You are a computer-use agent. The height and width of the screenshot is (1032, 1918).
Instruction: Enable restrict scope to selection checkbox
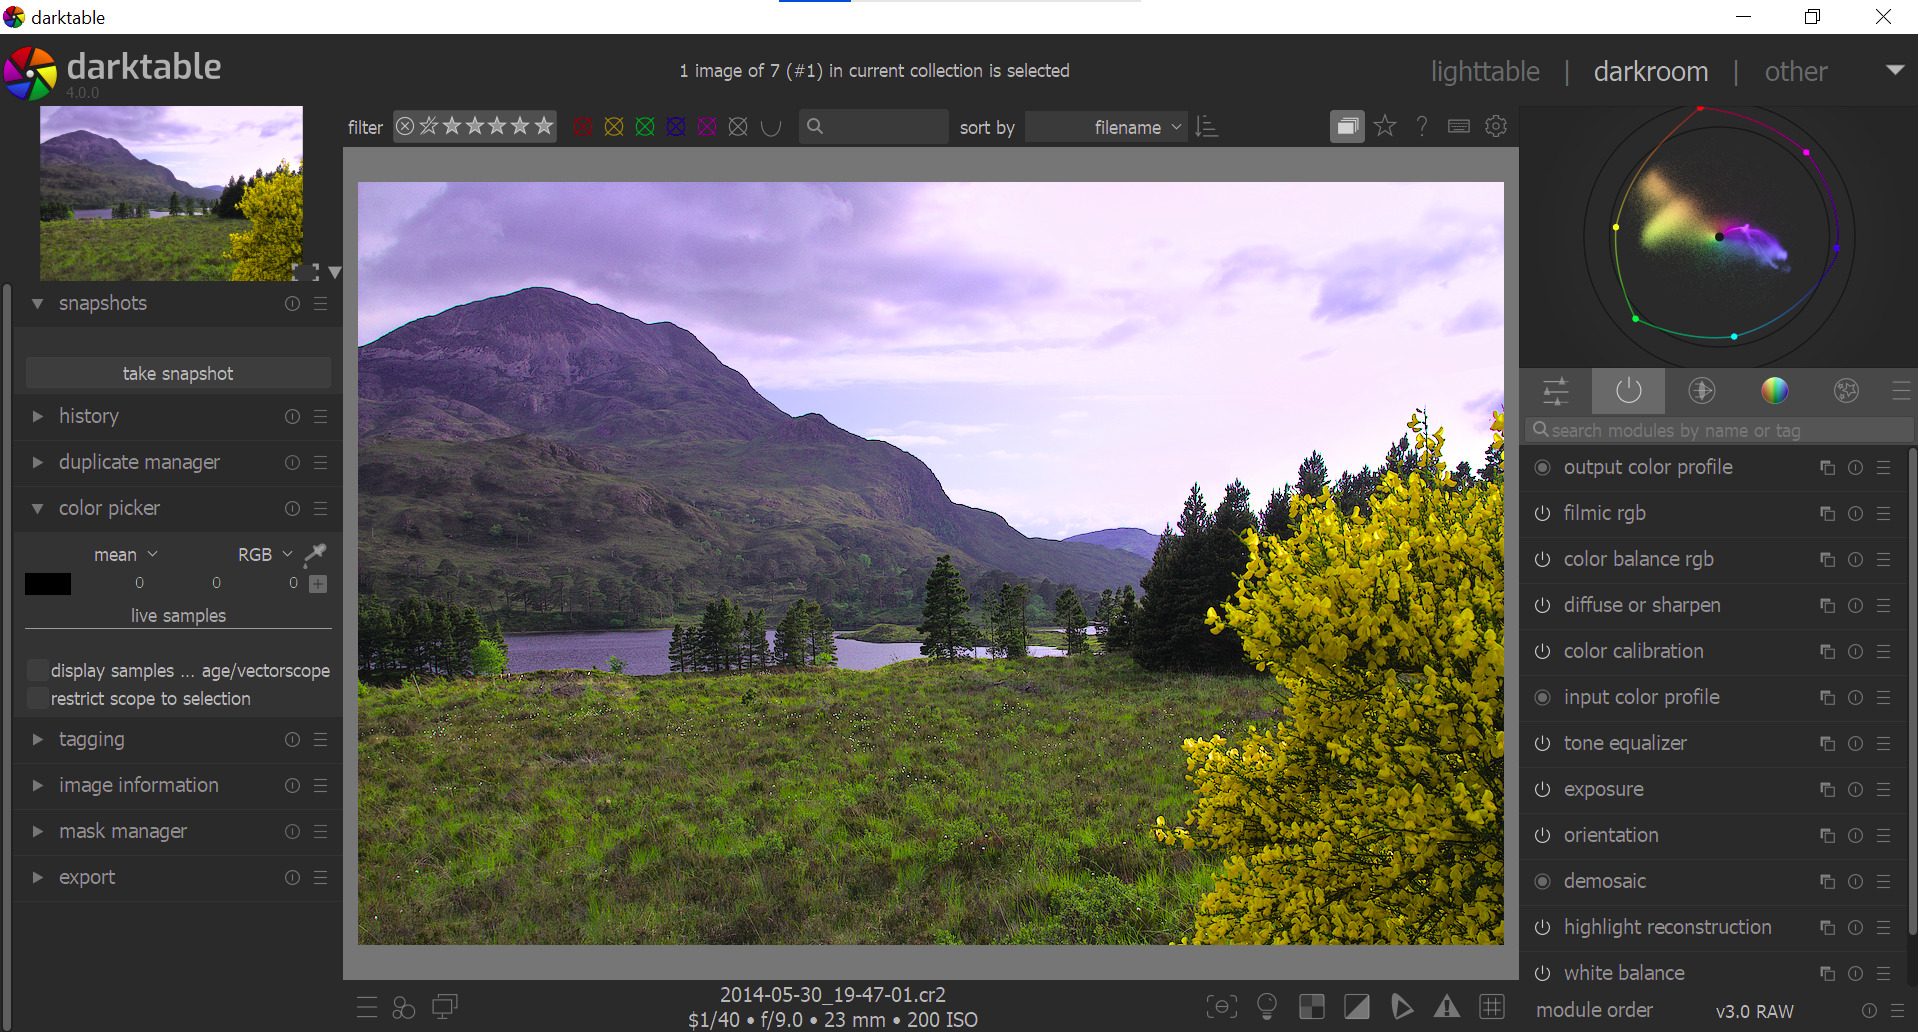(38, 698)
